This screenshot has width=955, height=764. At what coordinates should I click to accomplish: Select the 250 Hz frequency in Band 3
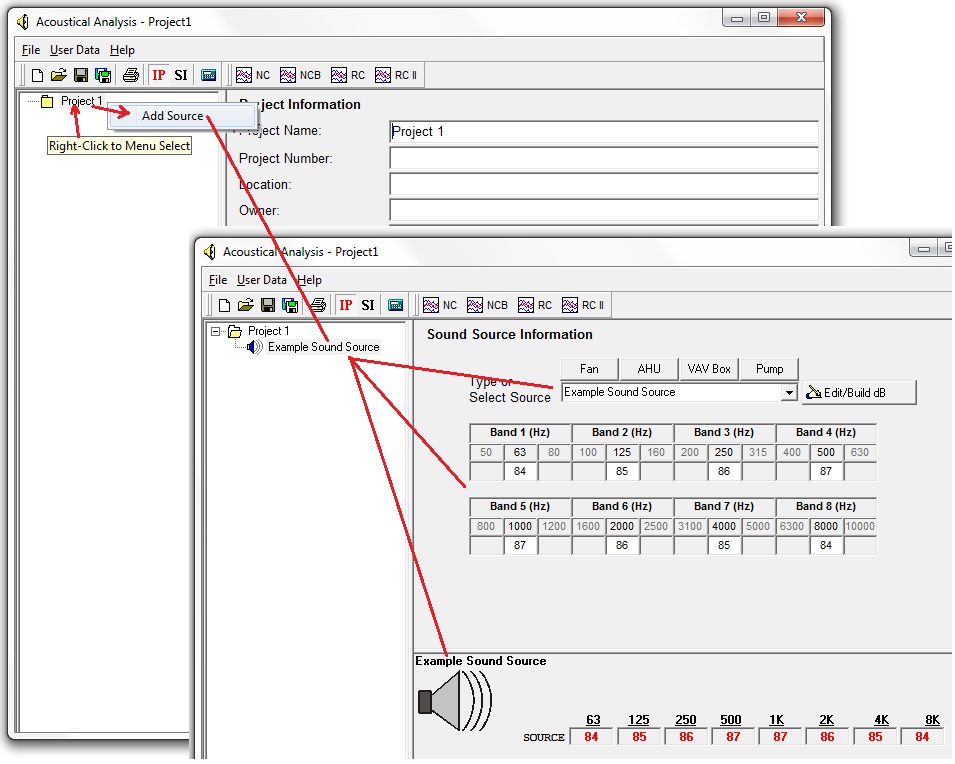click(724, 453)
